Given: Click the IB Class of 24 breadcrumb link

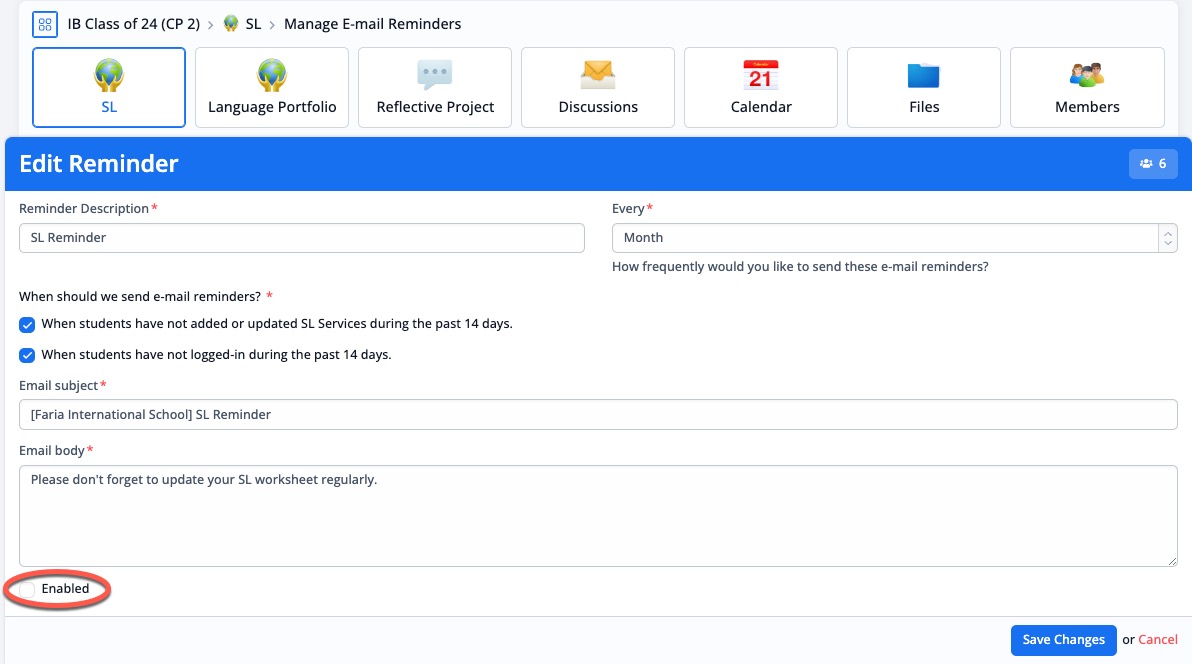Looking at the screenshot, I should coord(134,24).
